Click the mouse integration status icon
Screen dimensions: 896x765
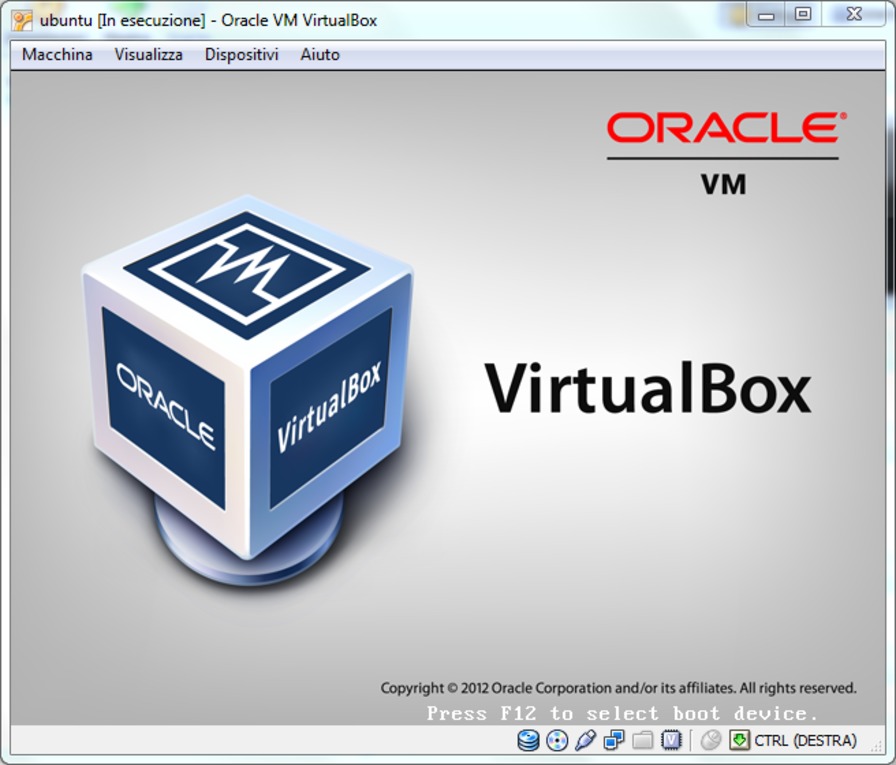[x=710, y=740]
